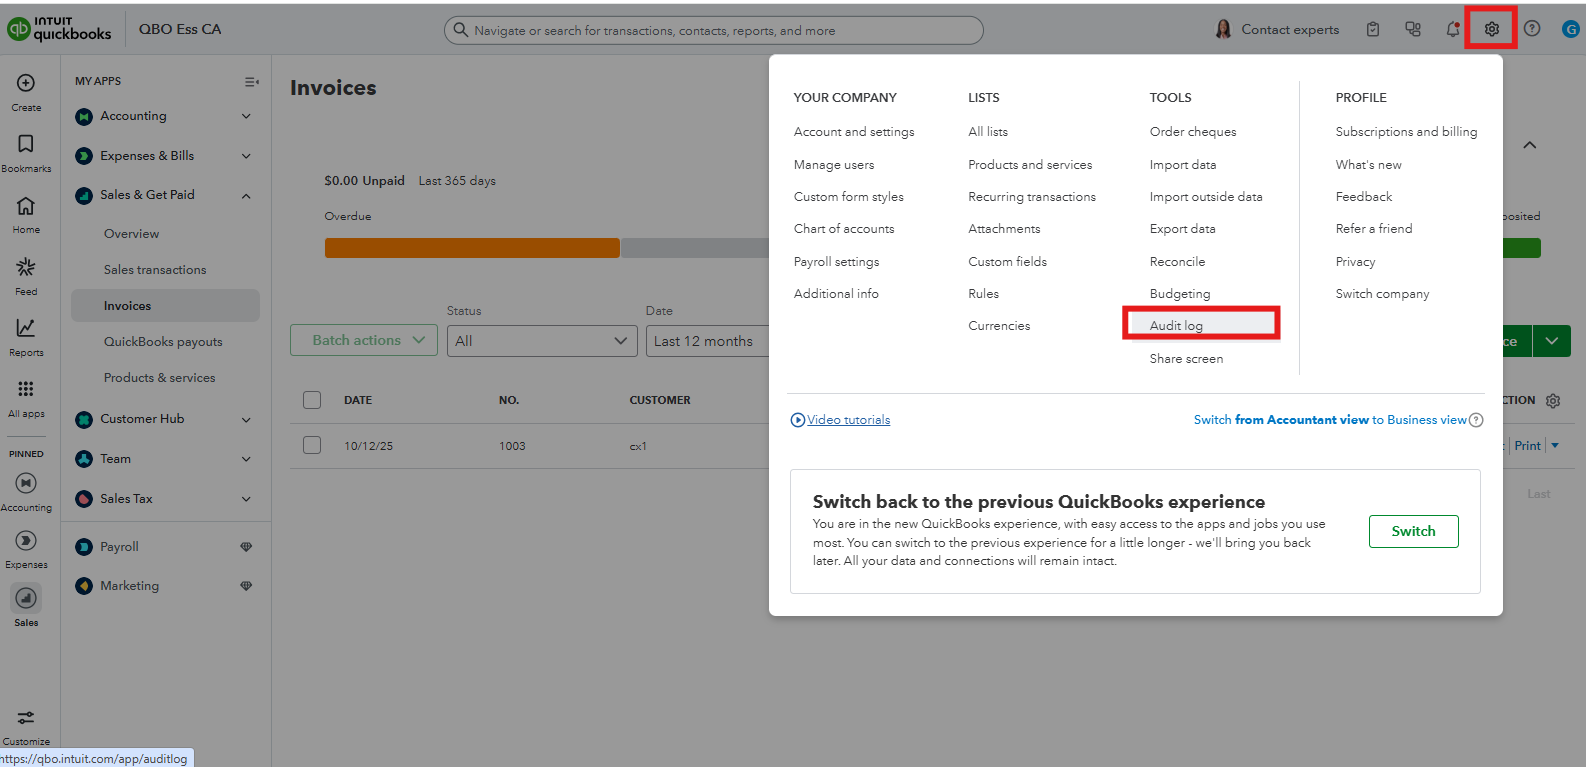Click the table settings gear icon
1586x767 pixels.
(x=1553, y=401)
